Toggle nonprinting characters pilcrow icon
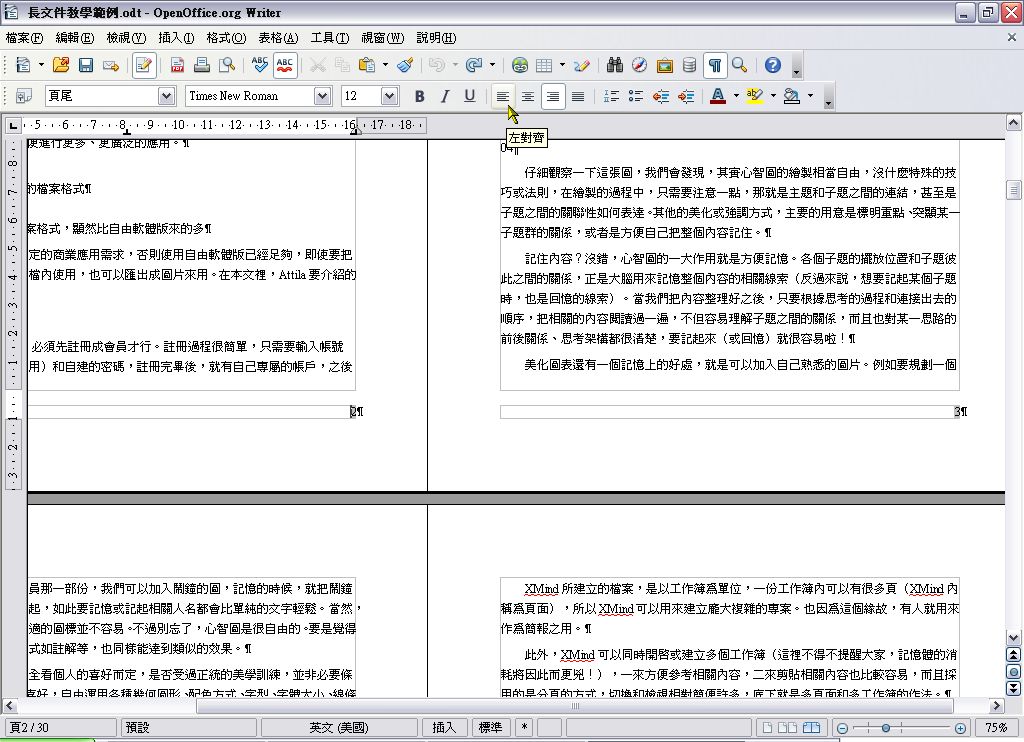The height and width of the screenshot is (742, 1024). pyautogui.click(x=715, y=65)
